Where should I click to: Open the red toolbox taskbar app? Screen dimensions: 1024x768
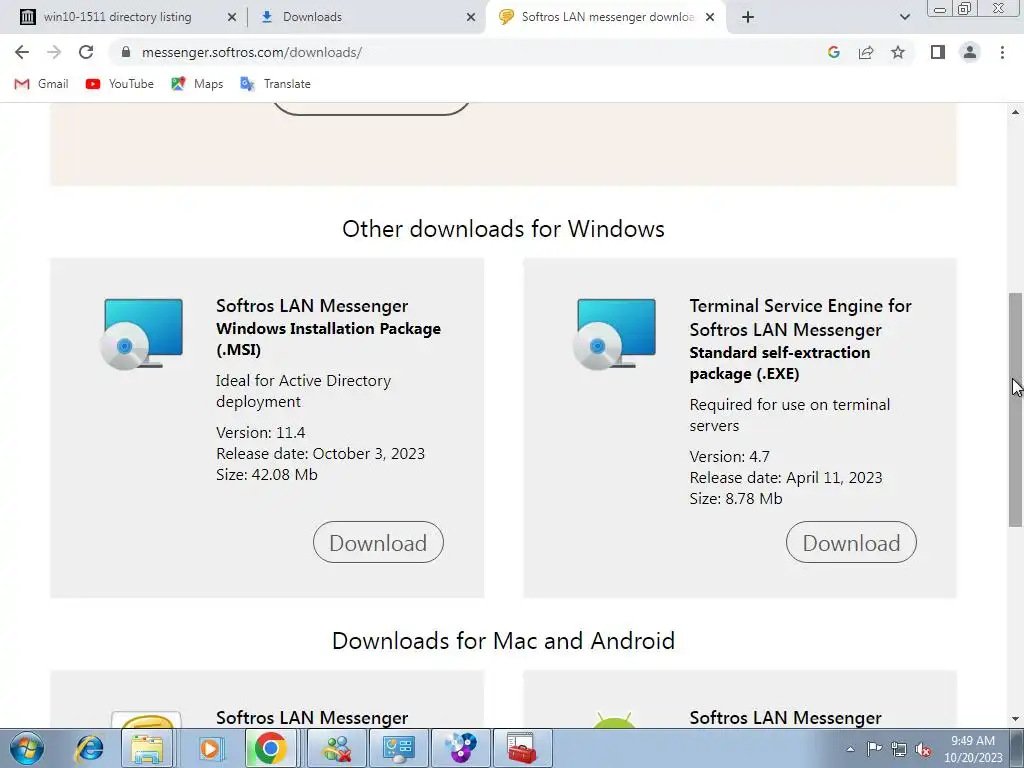pyautogui.click(x=522, y=748)
